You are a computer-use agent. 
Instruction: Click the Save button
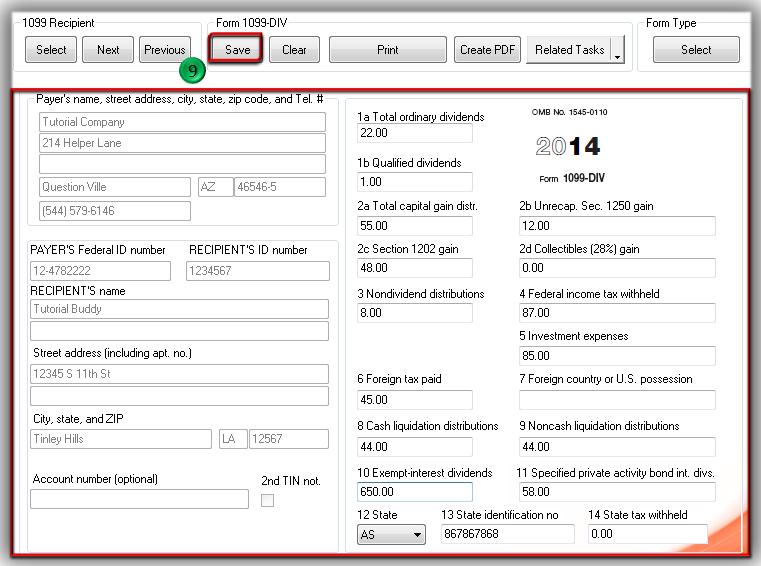tap(237, 49)
